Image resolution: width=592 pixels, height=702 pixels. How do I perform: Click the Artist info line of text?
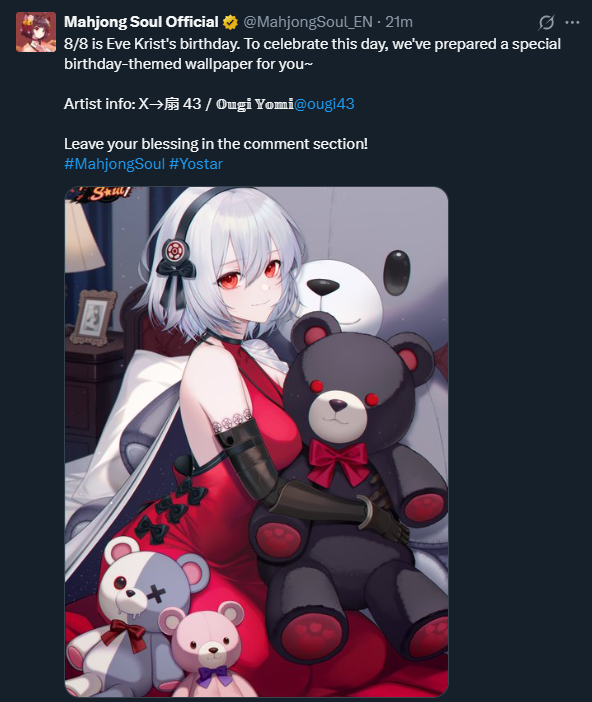209,104
